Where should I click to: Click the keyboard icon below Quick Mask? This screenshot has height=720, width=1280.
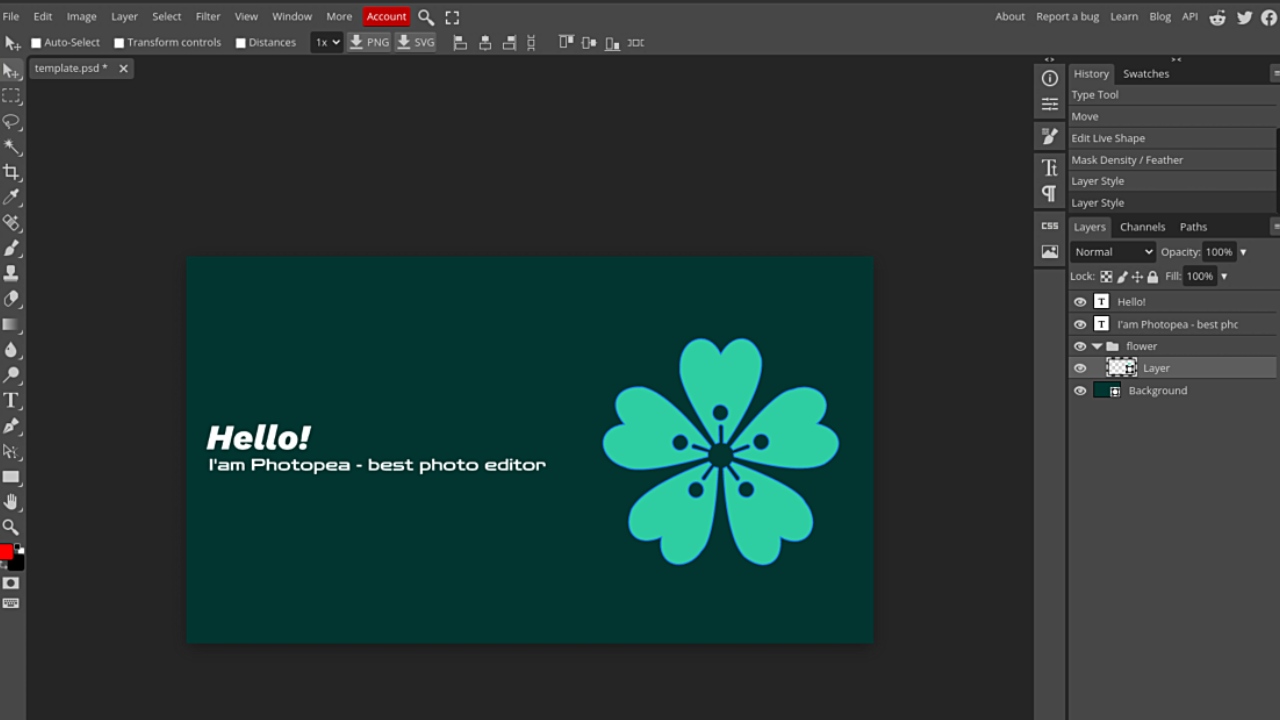click(x=11, y=603)
